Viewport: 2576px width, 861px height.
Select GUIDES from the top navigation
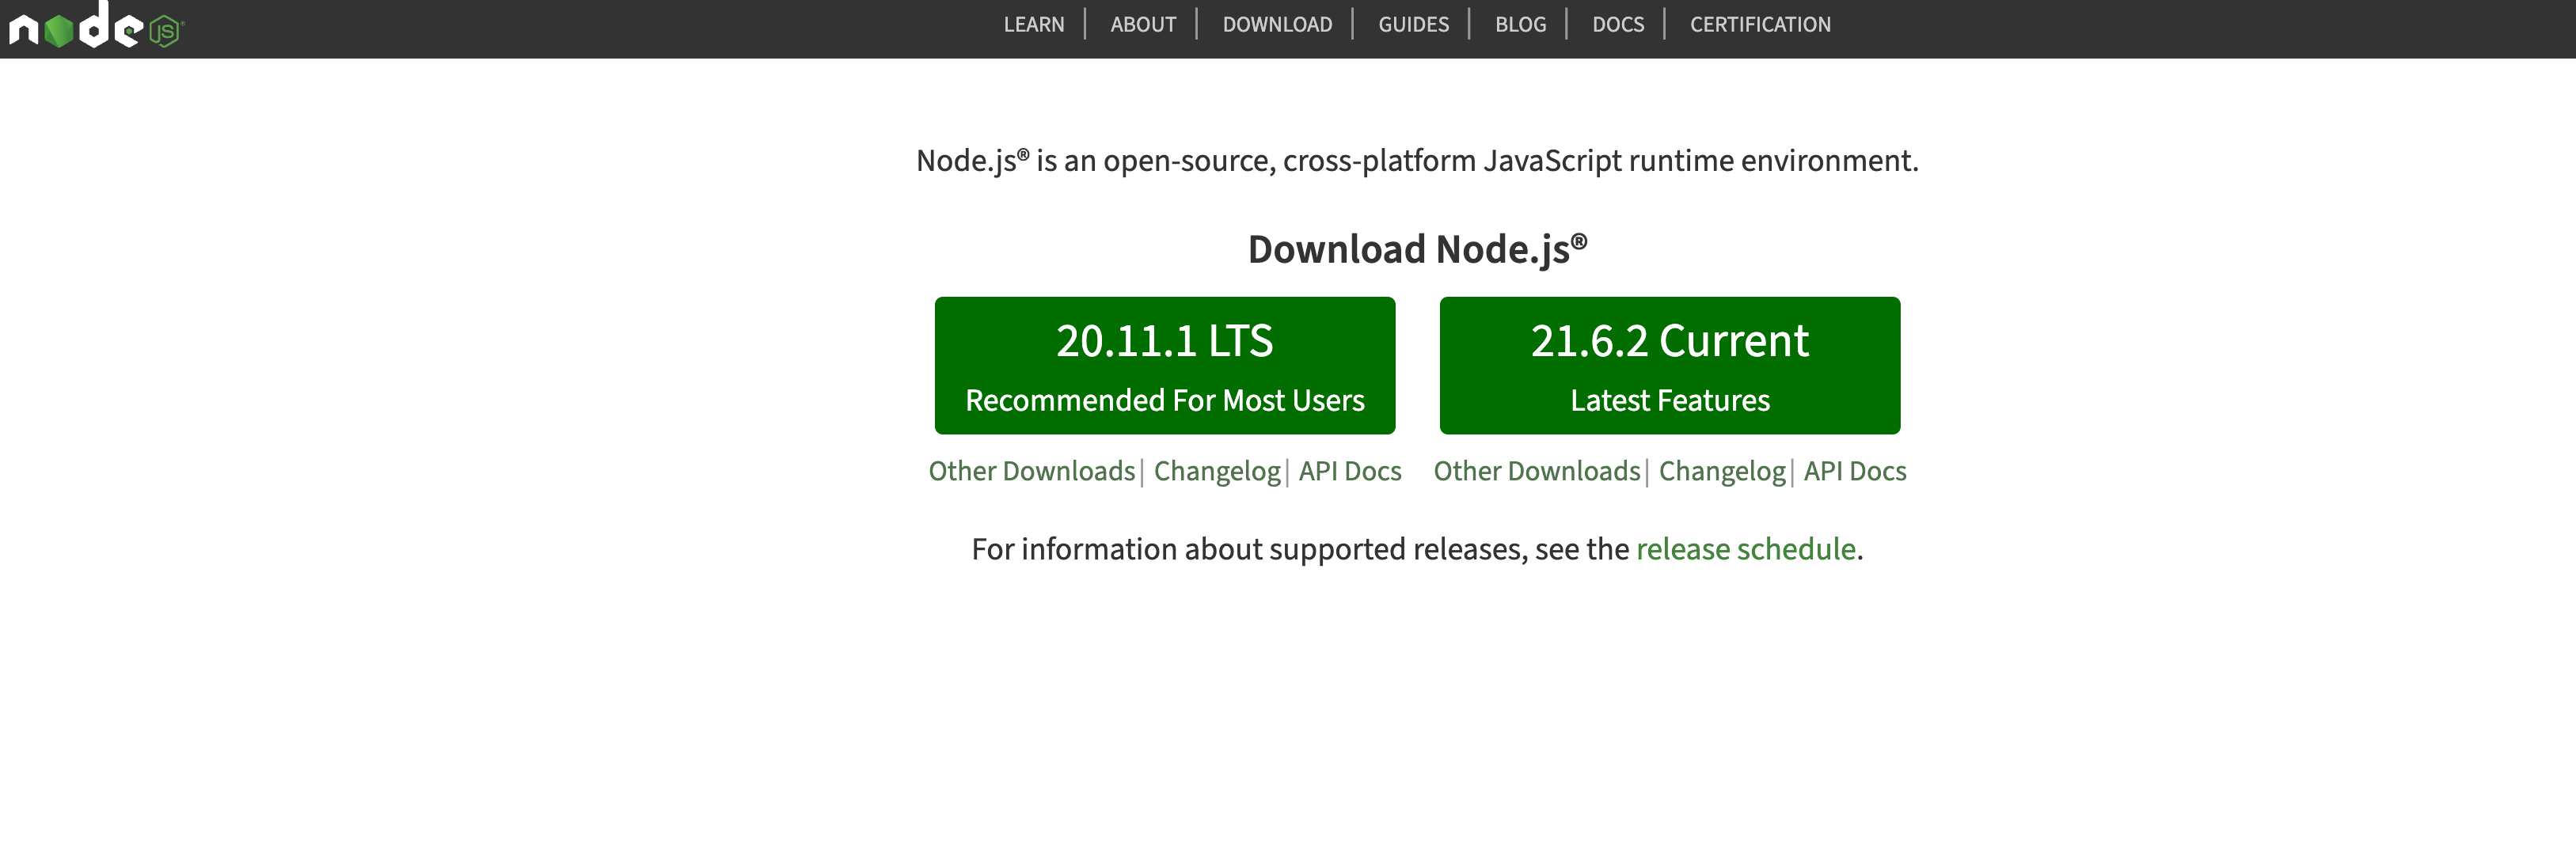pos(1412,25)
